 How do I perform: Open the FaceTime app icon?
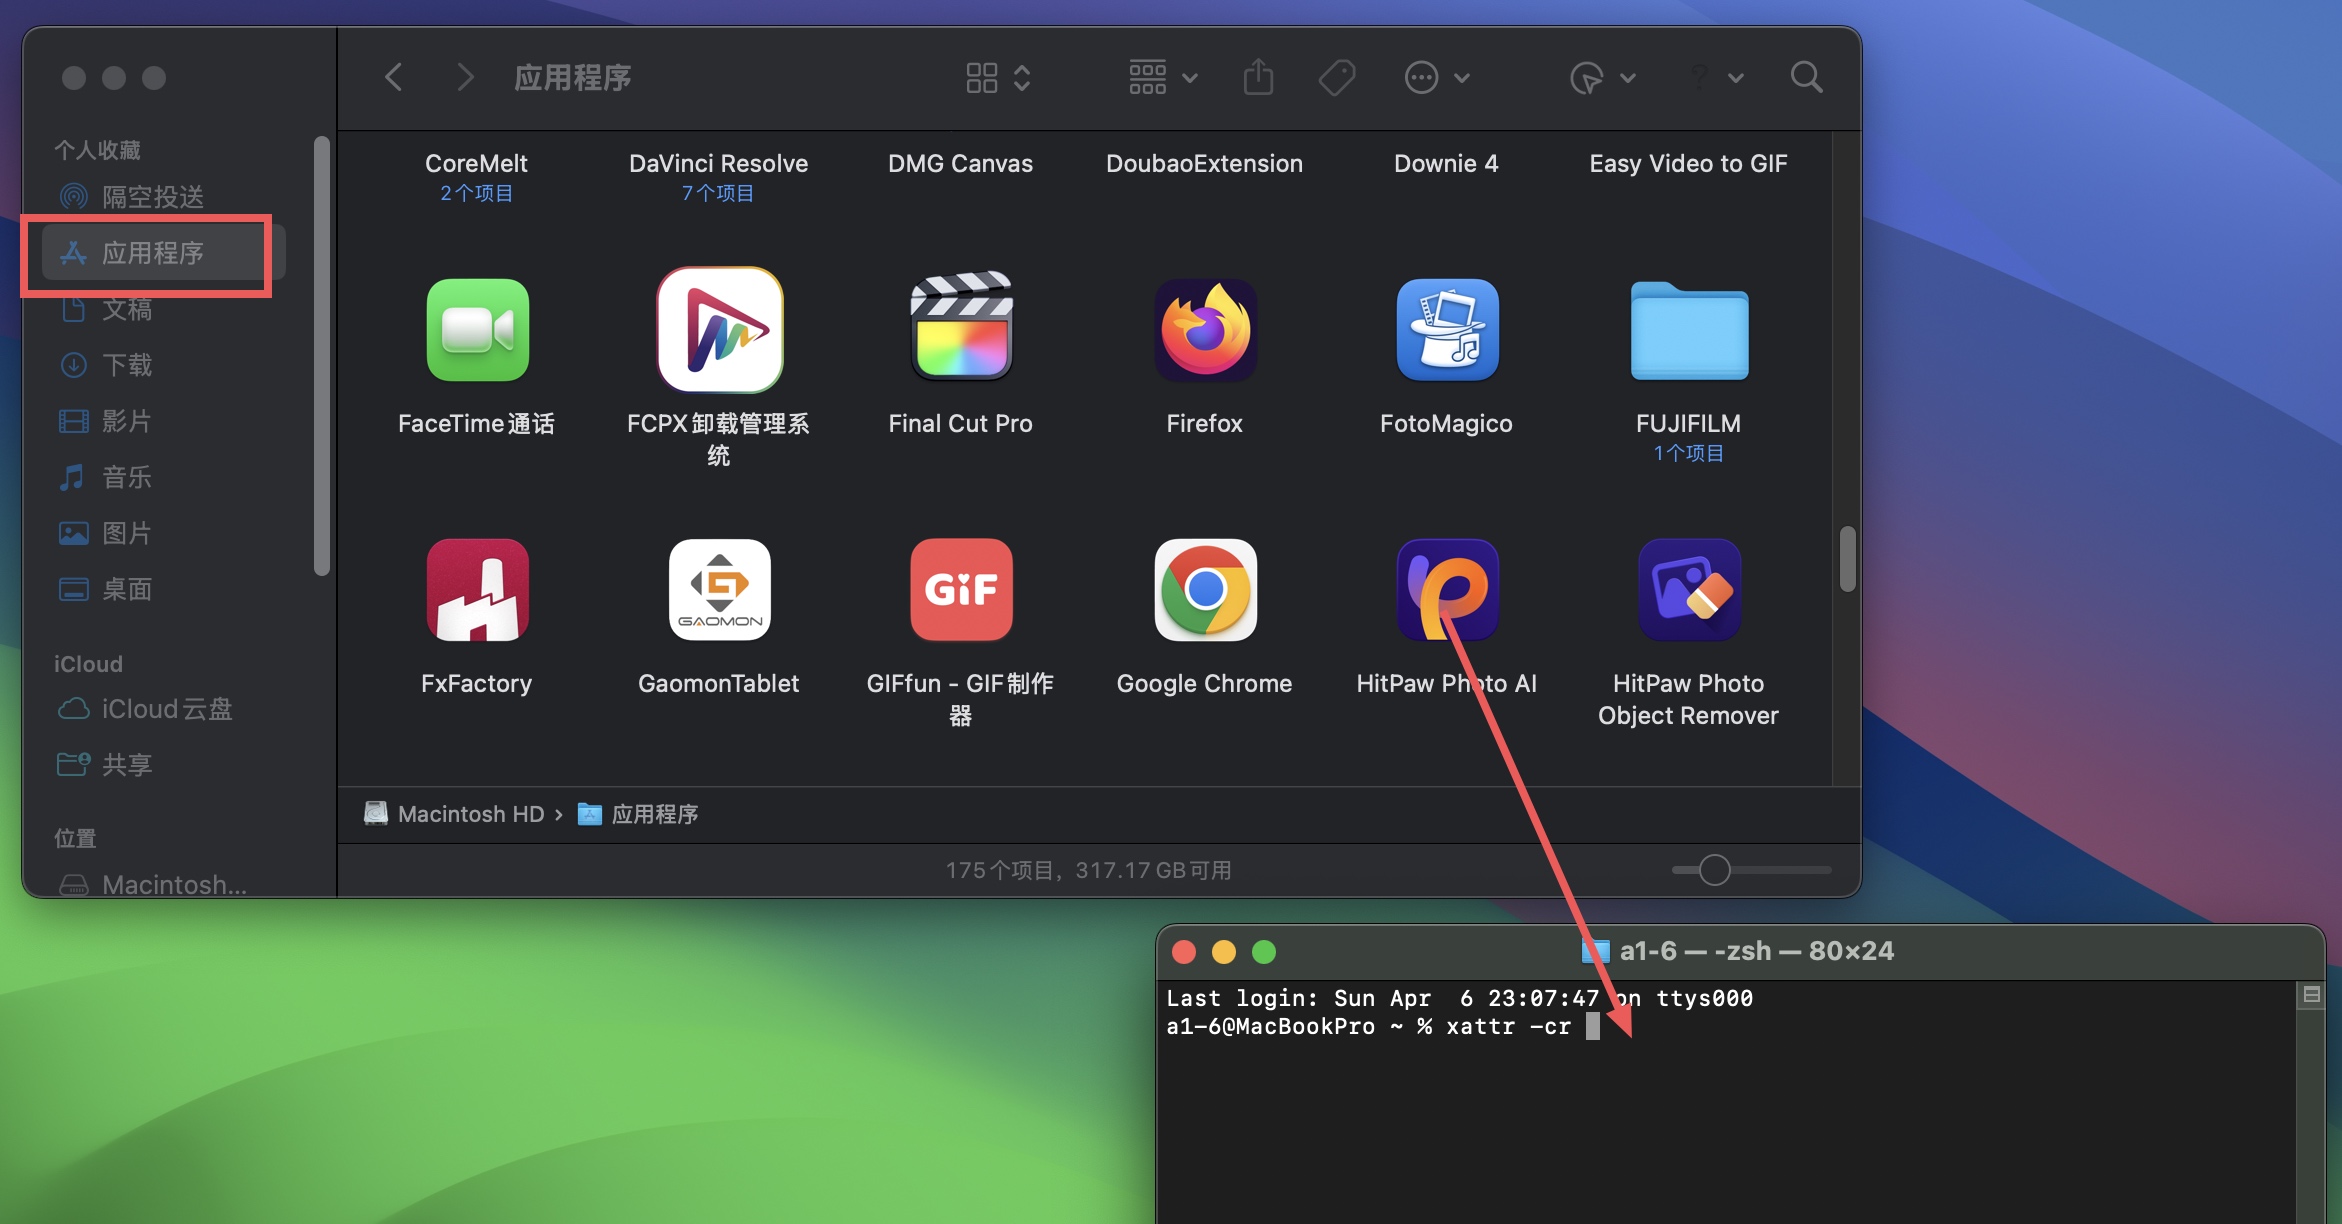tap(477, 330)
